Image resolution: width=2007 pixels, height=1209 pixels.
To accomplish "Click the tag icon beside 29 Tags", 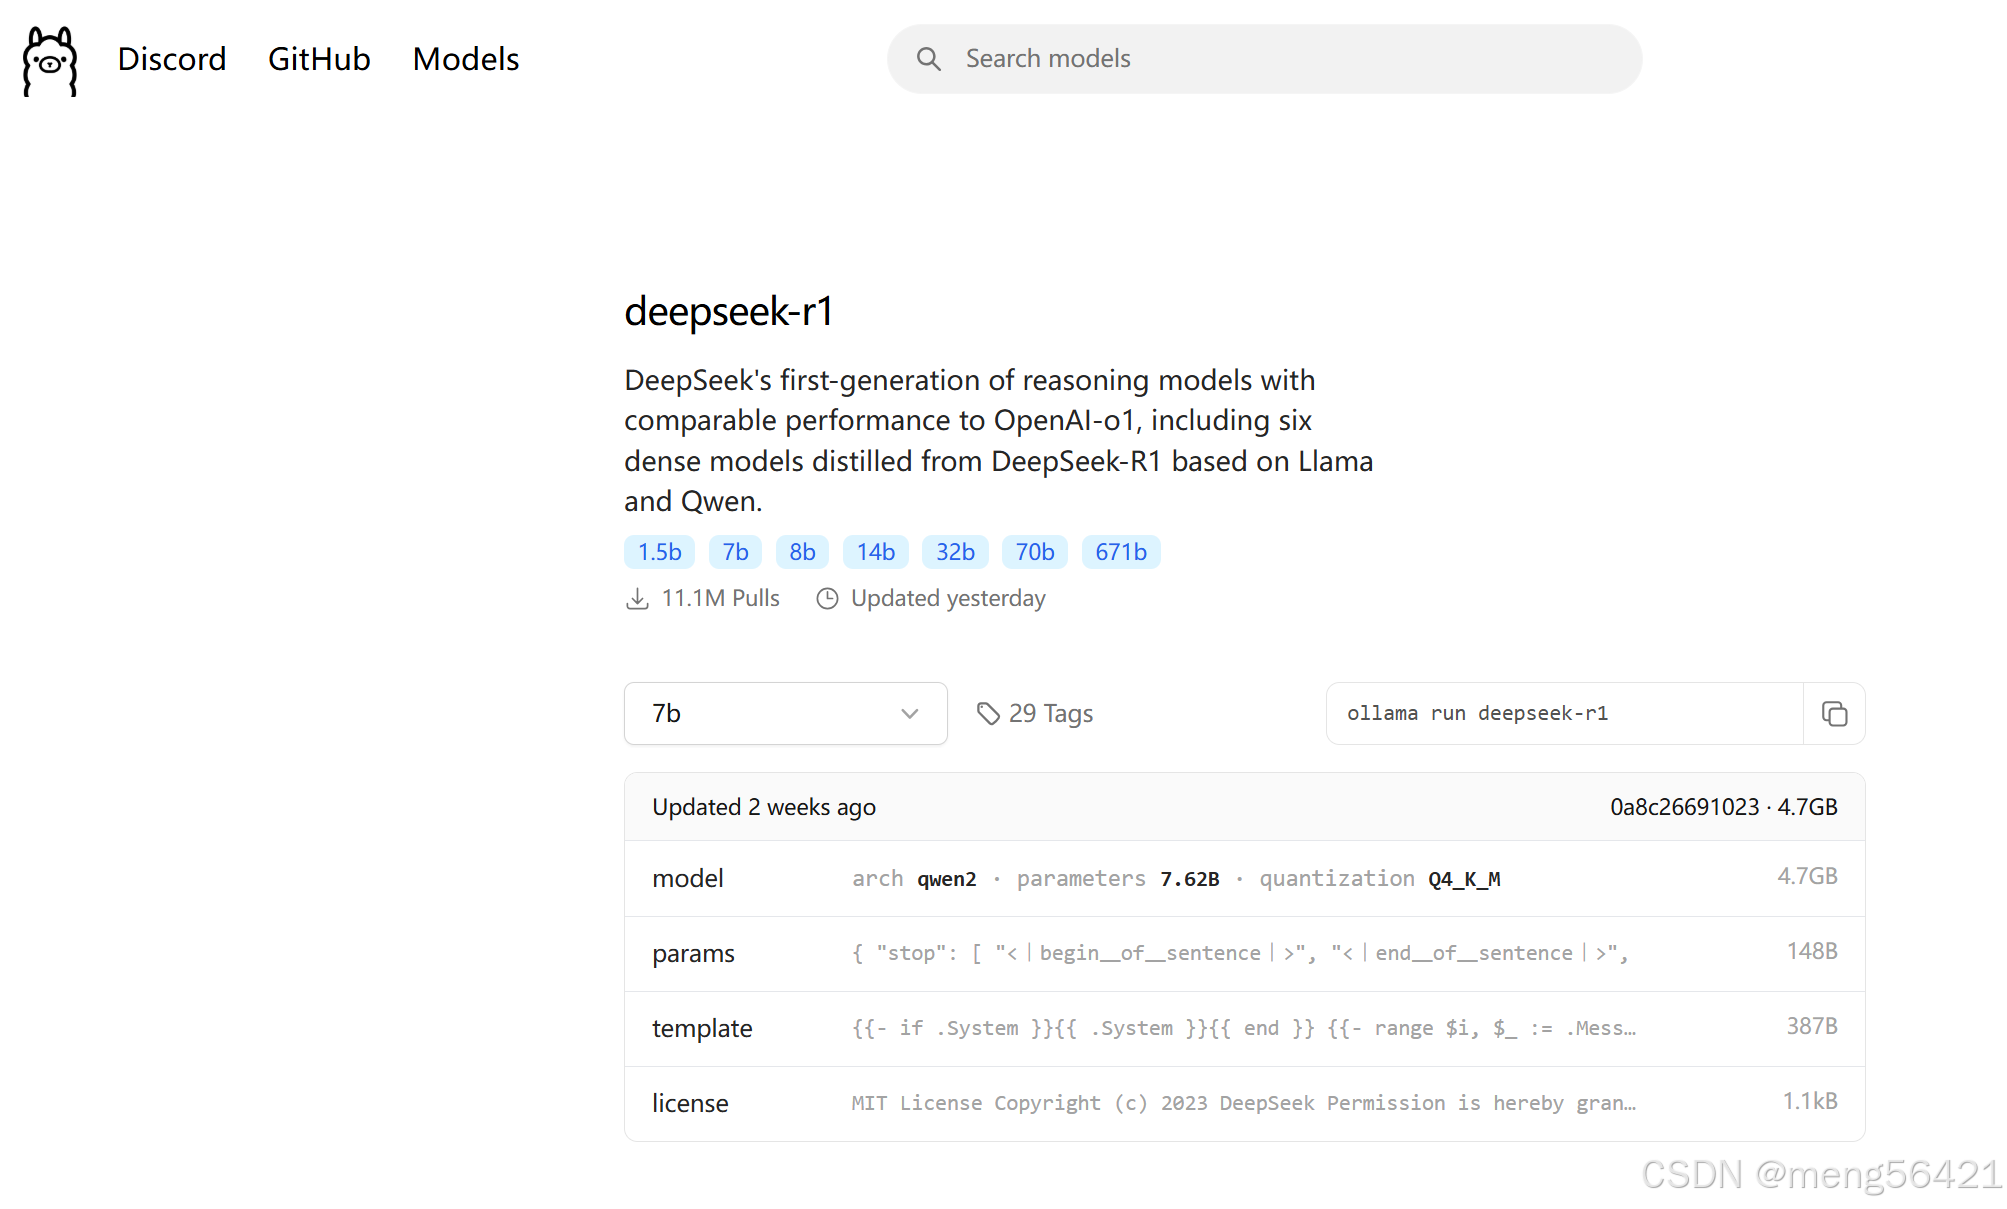I will pyautogui.click(x=989, y=713).
